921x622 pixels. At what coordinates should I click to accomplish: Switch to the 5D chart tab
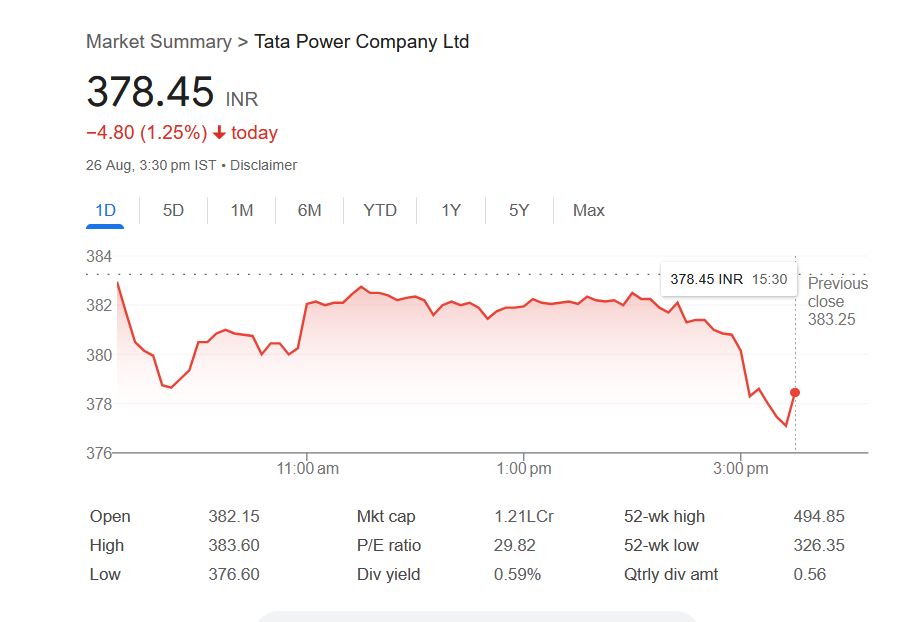(x=173, y=210)
